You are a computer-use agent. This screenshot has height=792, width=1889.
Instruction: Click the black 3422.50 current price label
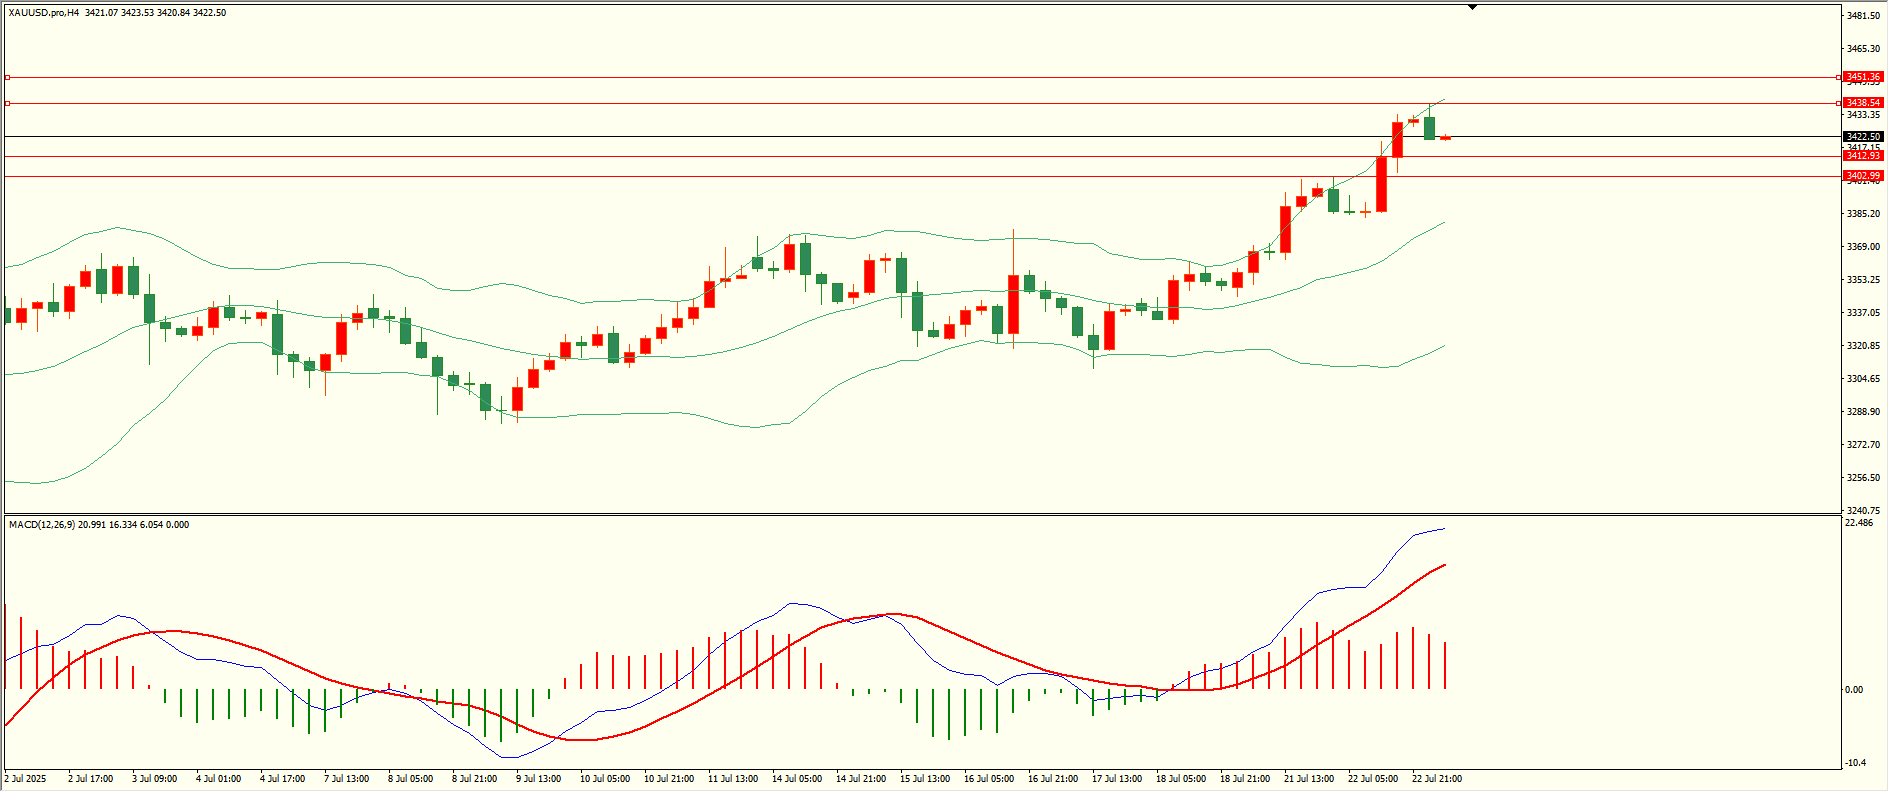[1863, 136]
